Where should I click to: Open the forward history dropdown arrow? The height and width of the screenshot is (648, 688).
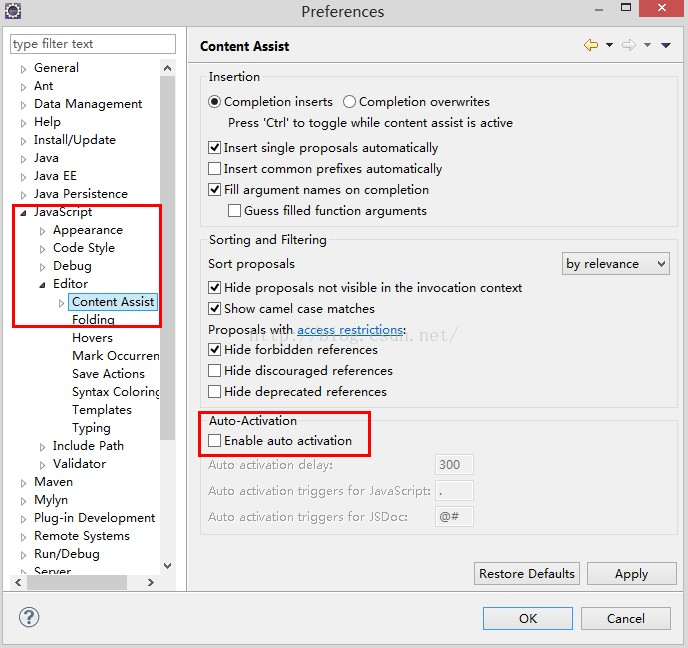647,45
